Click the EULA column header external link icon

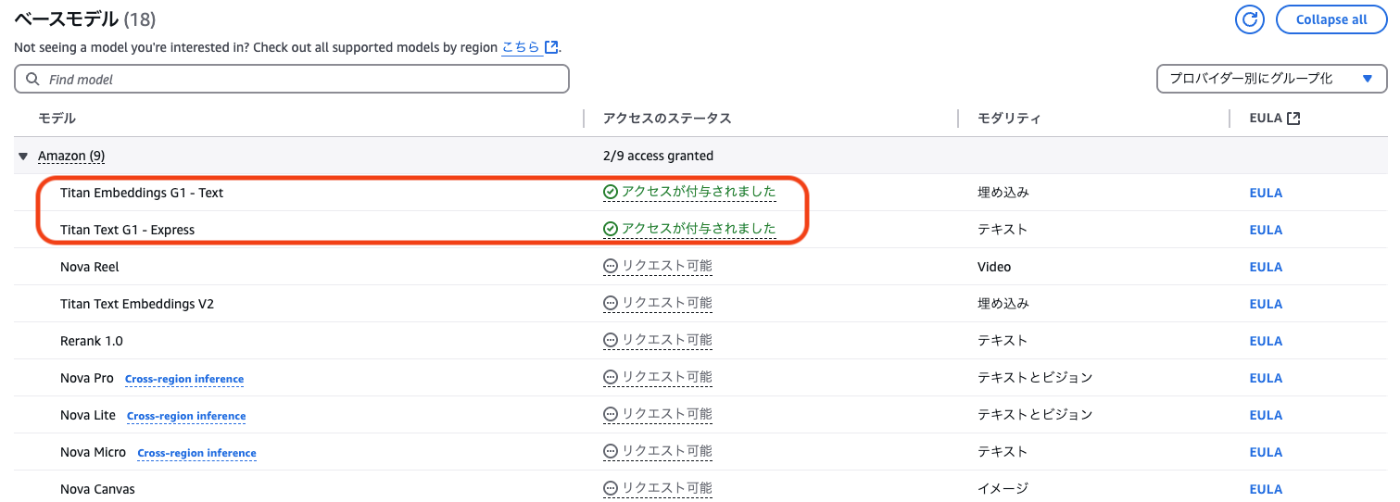[x=1294, y=118]
